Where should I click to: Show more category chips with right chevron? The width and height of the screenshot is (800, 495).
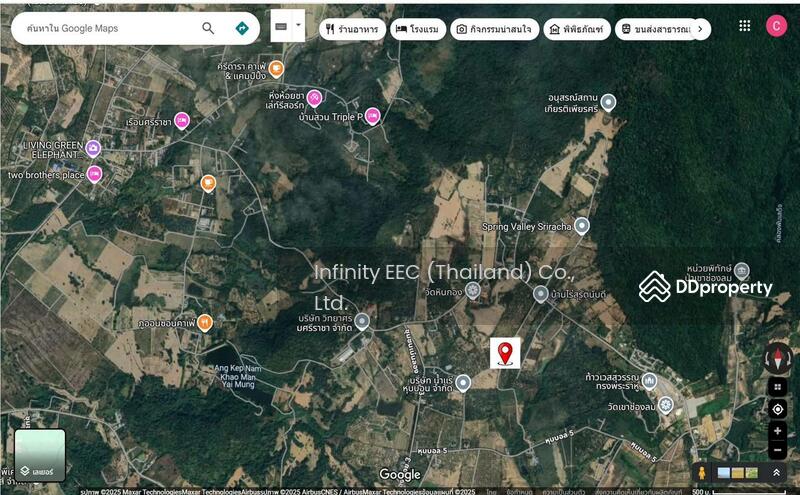click(x=701, y=29)
